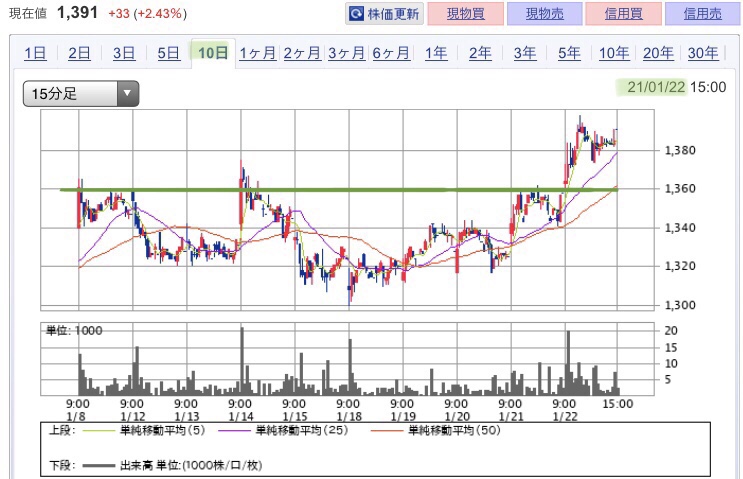Open the 信用売 margin sell link
This screenshot has width=743, height=479.
pos(702,14)
